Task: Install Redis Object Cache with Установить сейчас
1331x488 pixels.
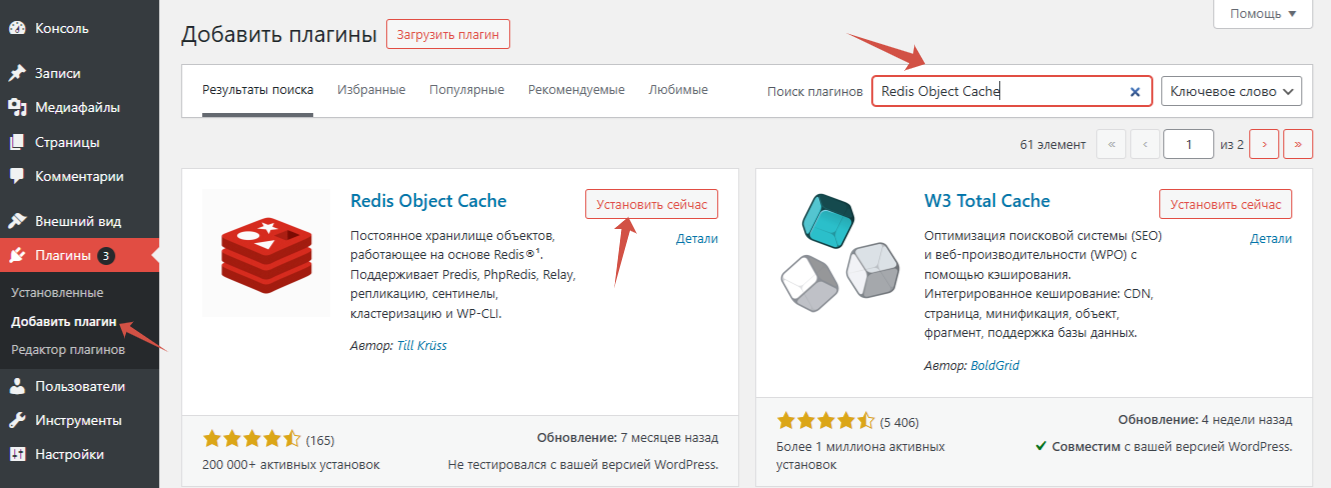Action: pyautogui.click(x=651, y=204)
